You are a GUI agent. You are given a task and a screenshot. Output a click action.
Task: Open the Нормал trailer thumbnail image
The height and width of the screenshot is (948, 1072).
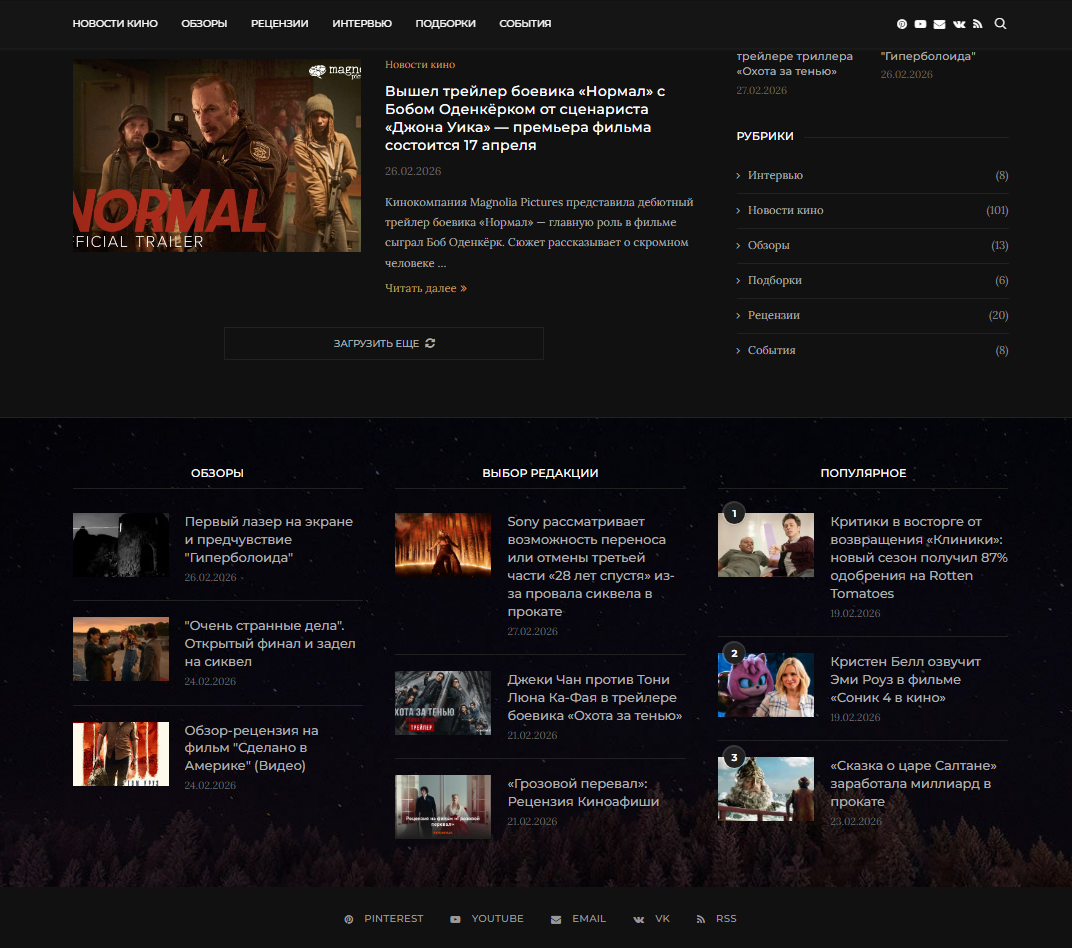coord(217,155)
